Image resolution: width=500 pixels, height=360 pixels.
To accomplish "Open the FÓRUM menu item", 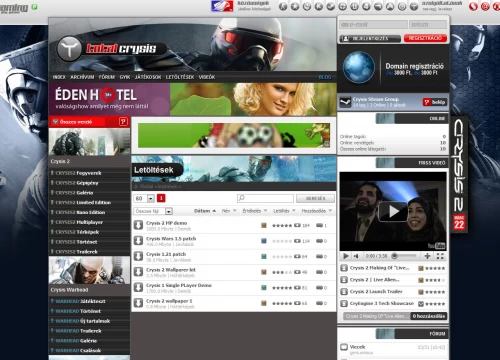I will (x=107, y=77).
